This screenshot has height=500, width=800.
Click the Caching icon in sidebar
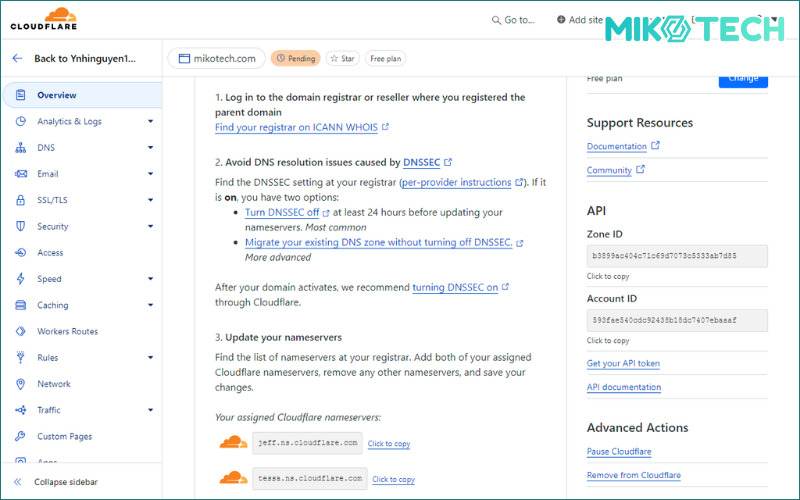(20, 305)
